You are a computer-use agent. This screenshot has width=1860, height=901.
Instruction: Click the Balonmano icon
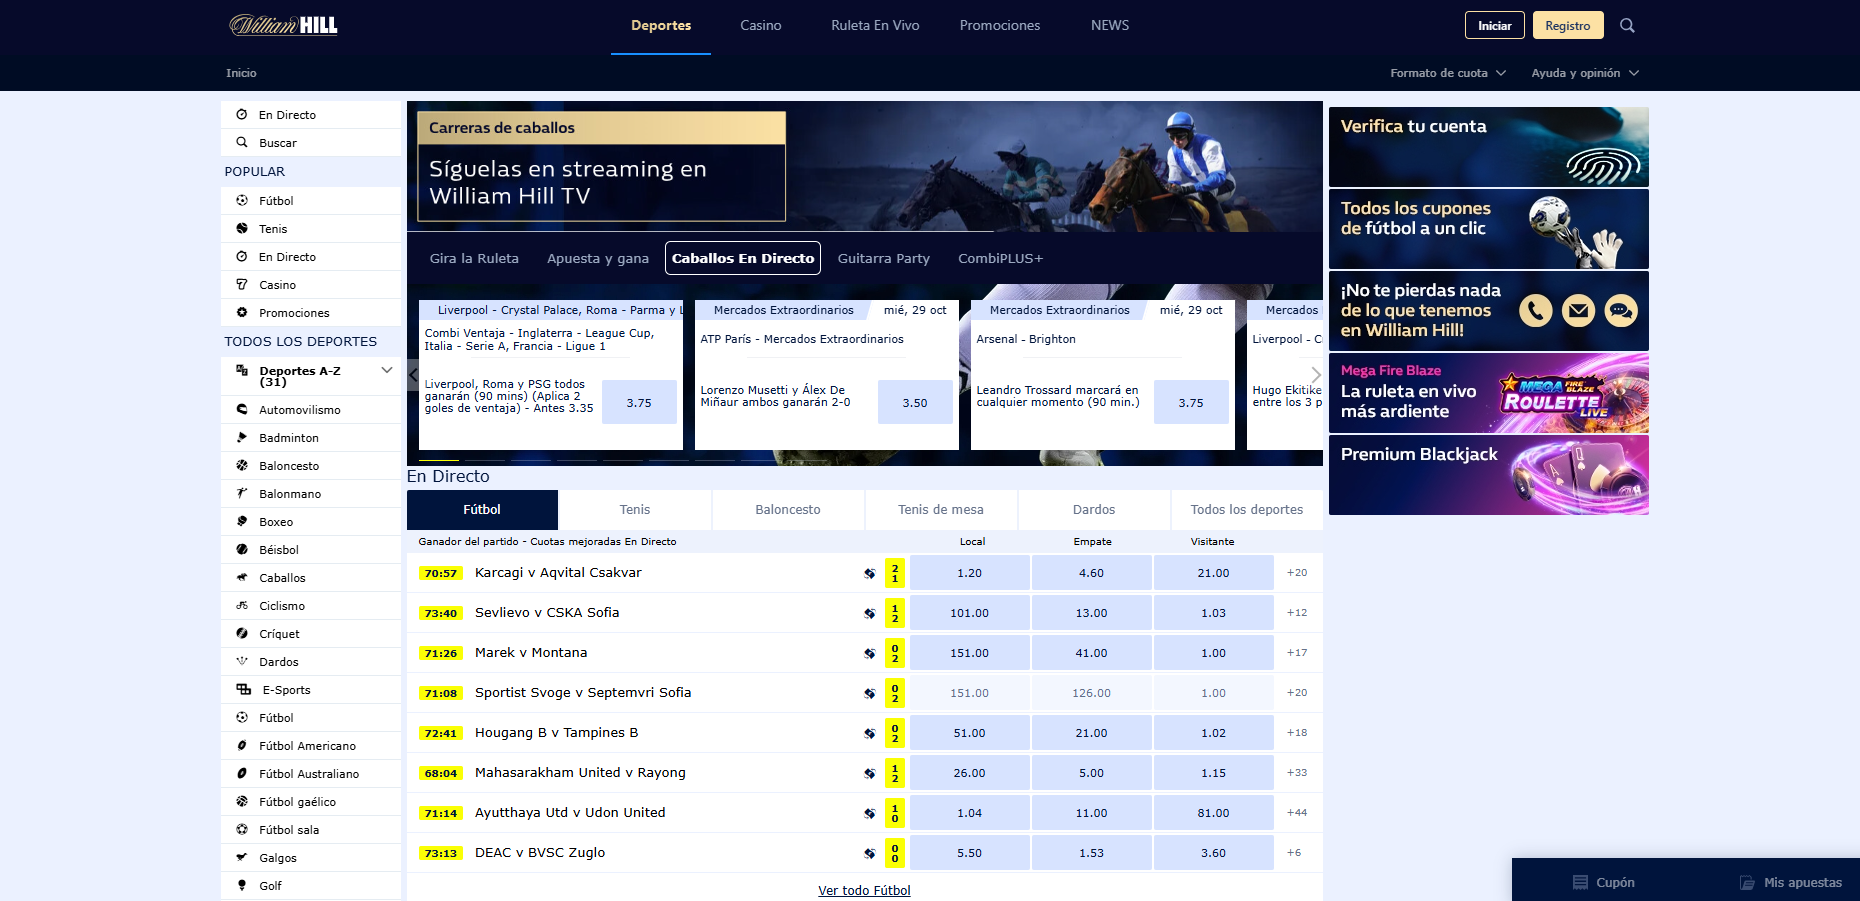tap(242, 494)
